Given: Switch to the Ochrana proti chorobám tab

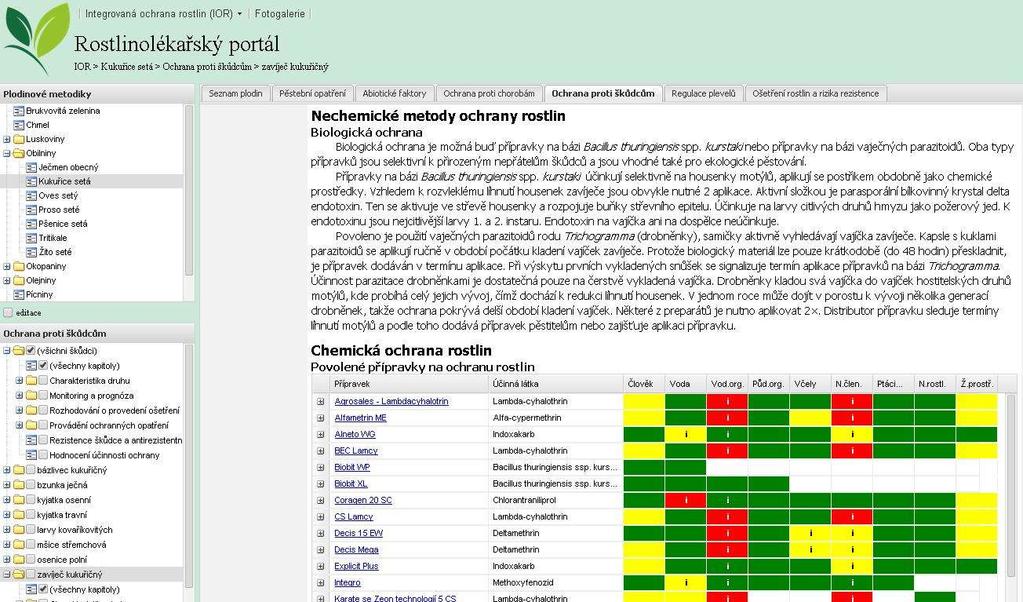Looking at the screenshot, I should (x=489, y=94).
